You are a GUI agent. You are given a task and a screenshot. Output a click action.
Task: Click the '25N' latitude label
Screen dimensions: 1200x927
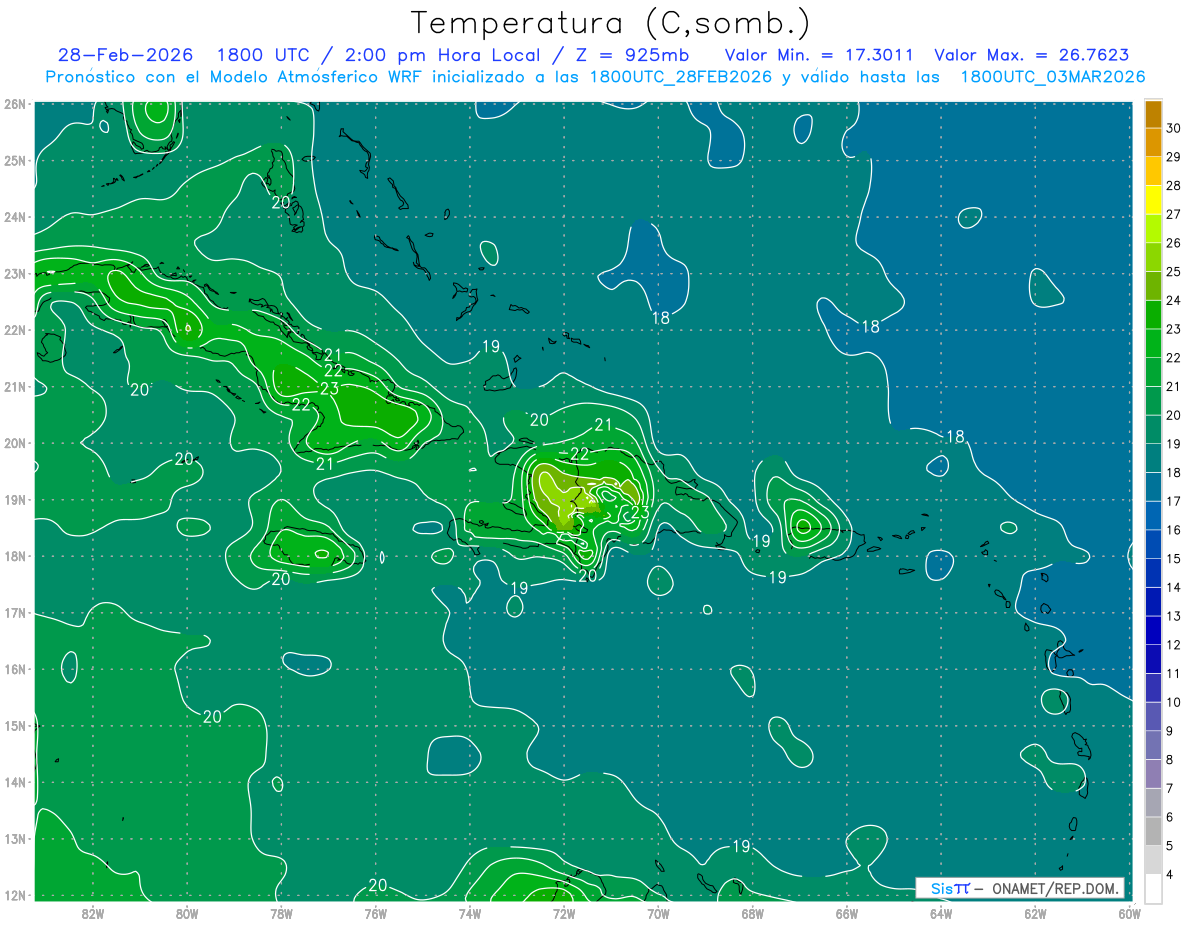[15, 160]
